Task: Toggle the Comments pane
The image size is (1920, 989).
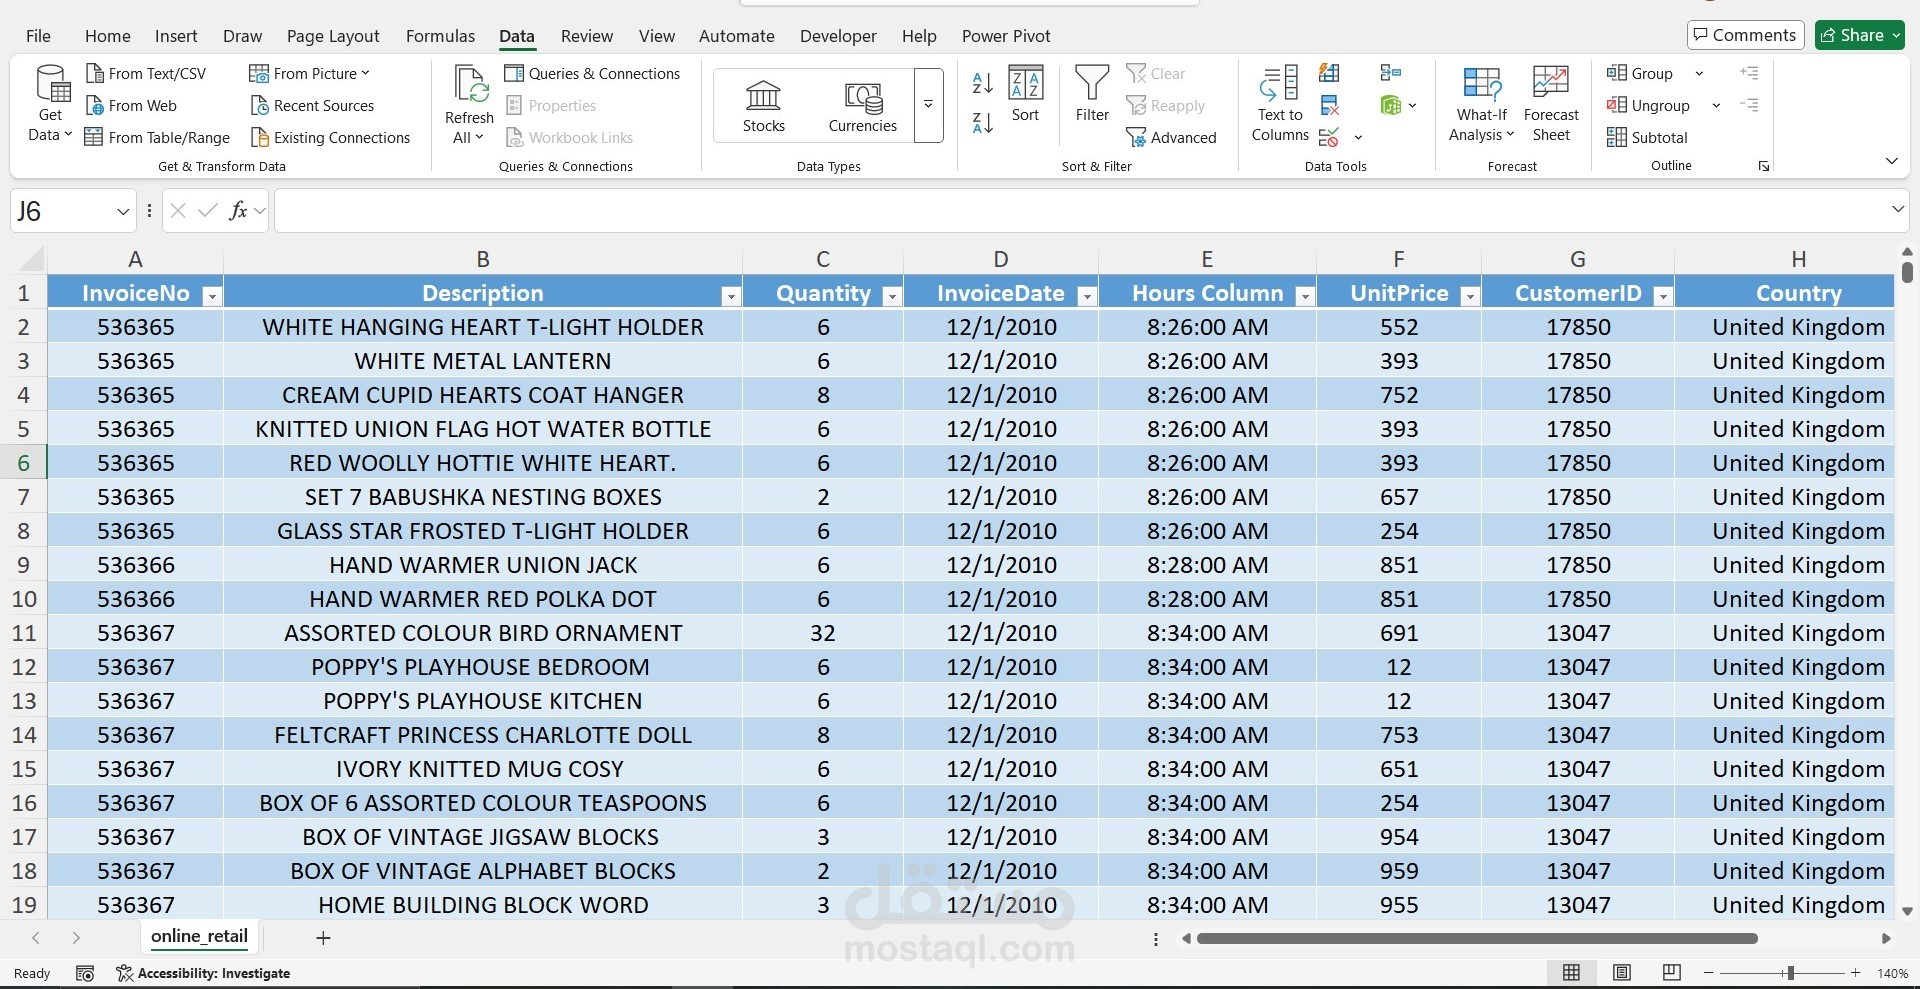Action: tap(1745, 34)
